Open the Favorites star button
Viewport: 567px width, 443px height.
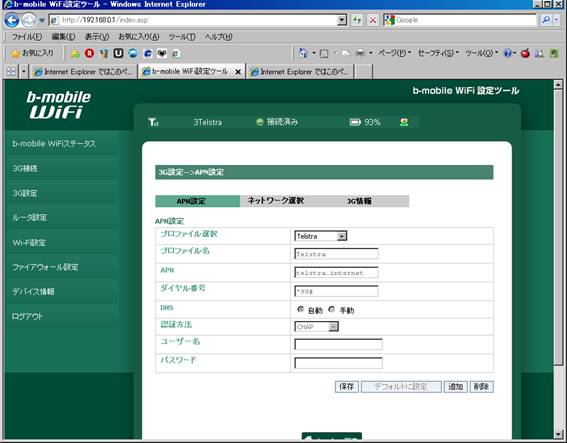(32, 54)
